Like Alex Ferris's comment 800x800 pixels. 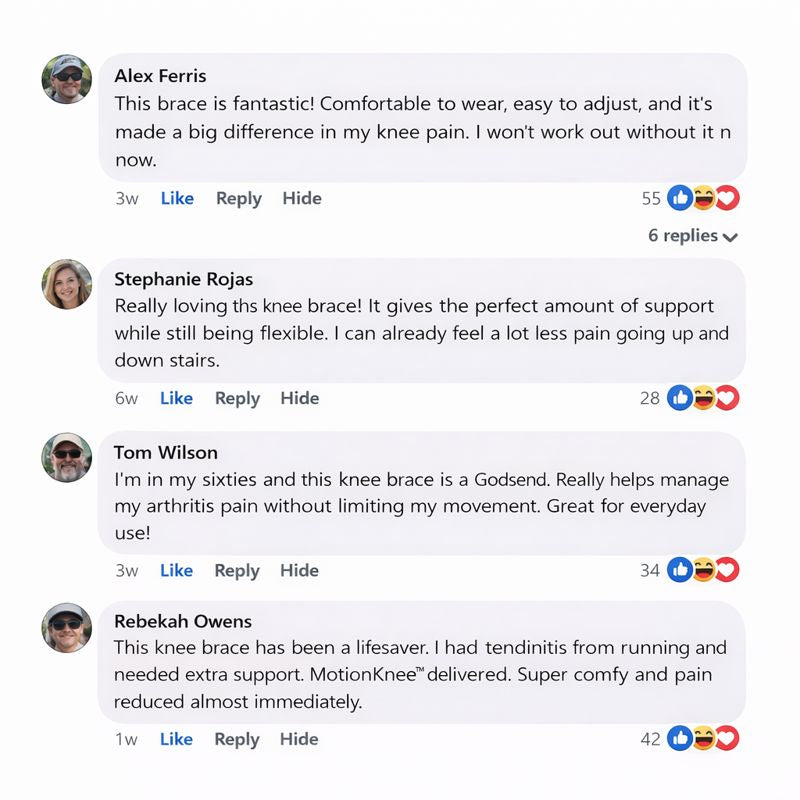coord(177,198)
